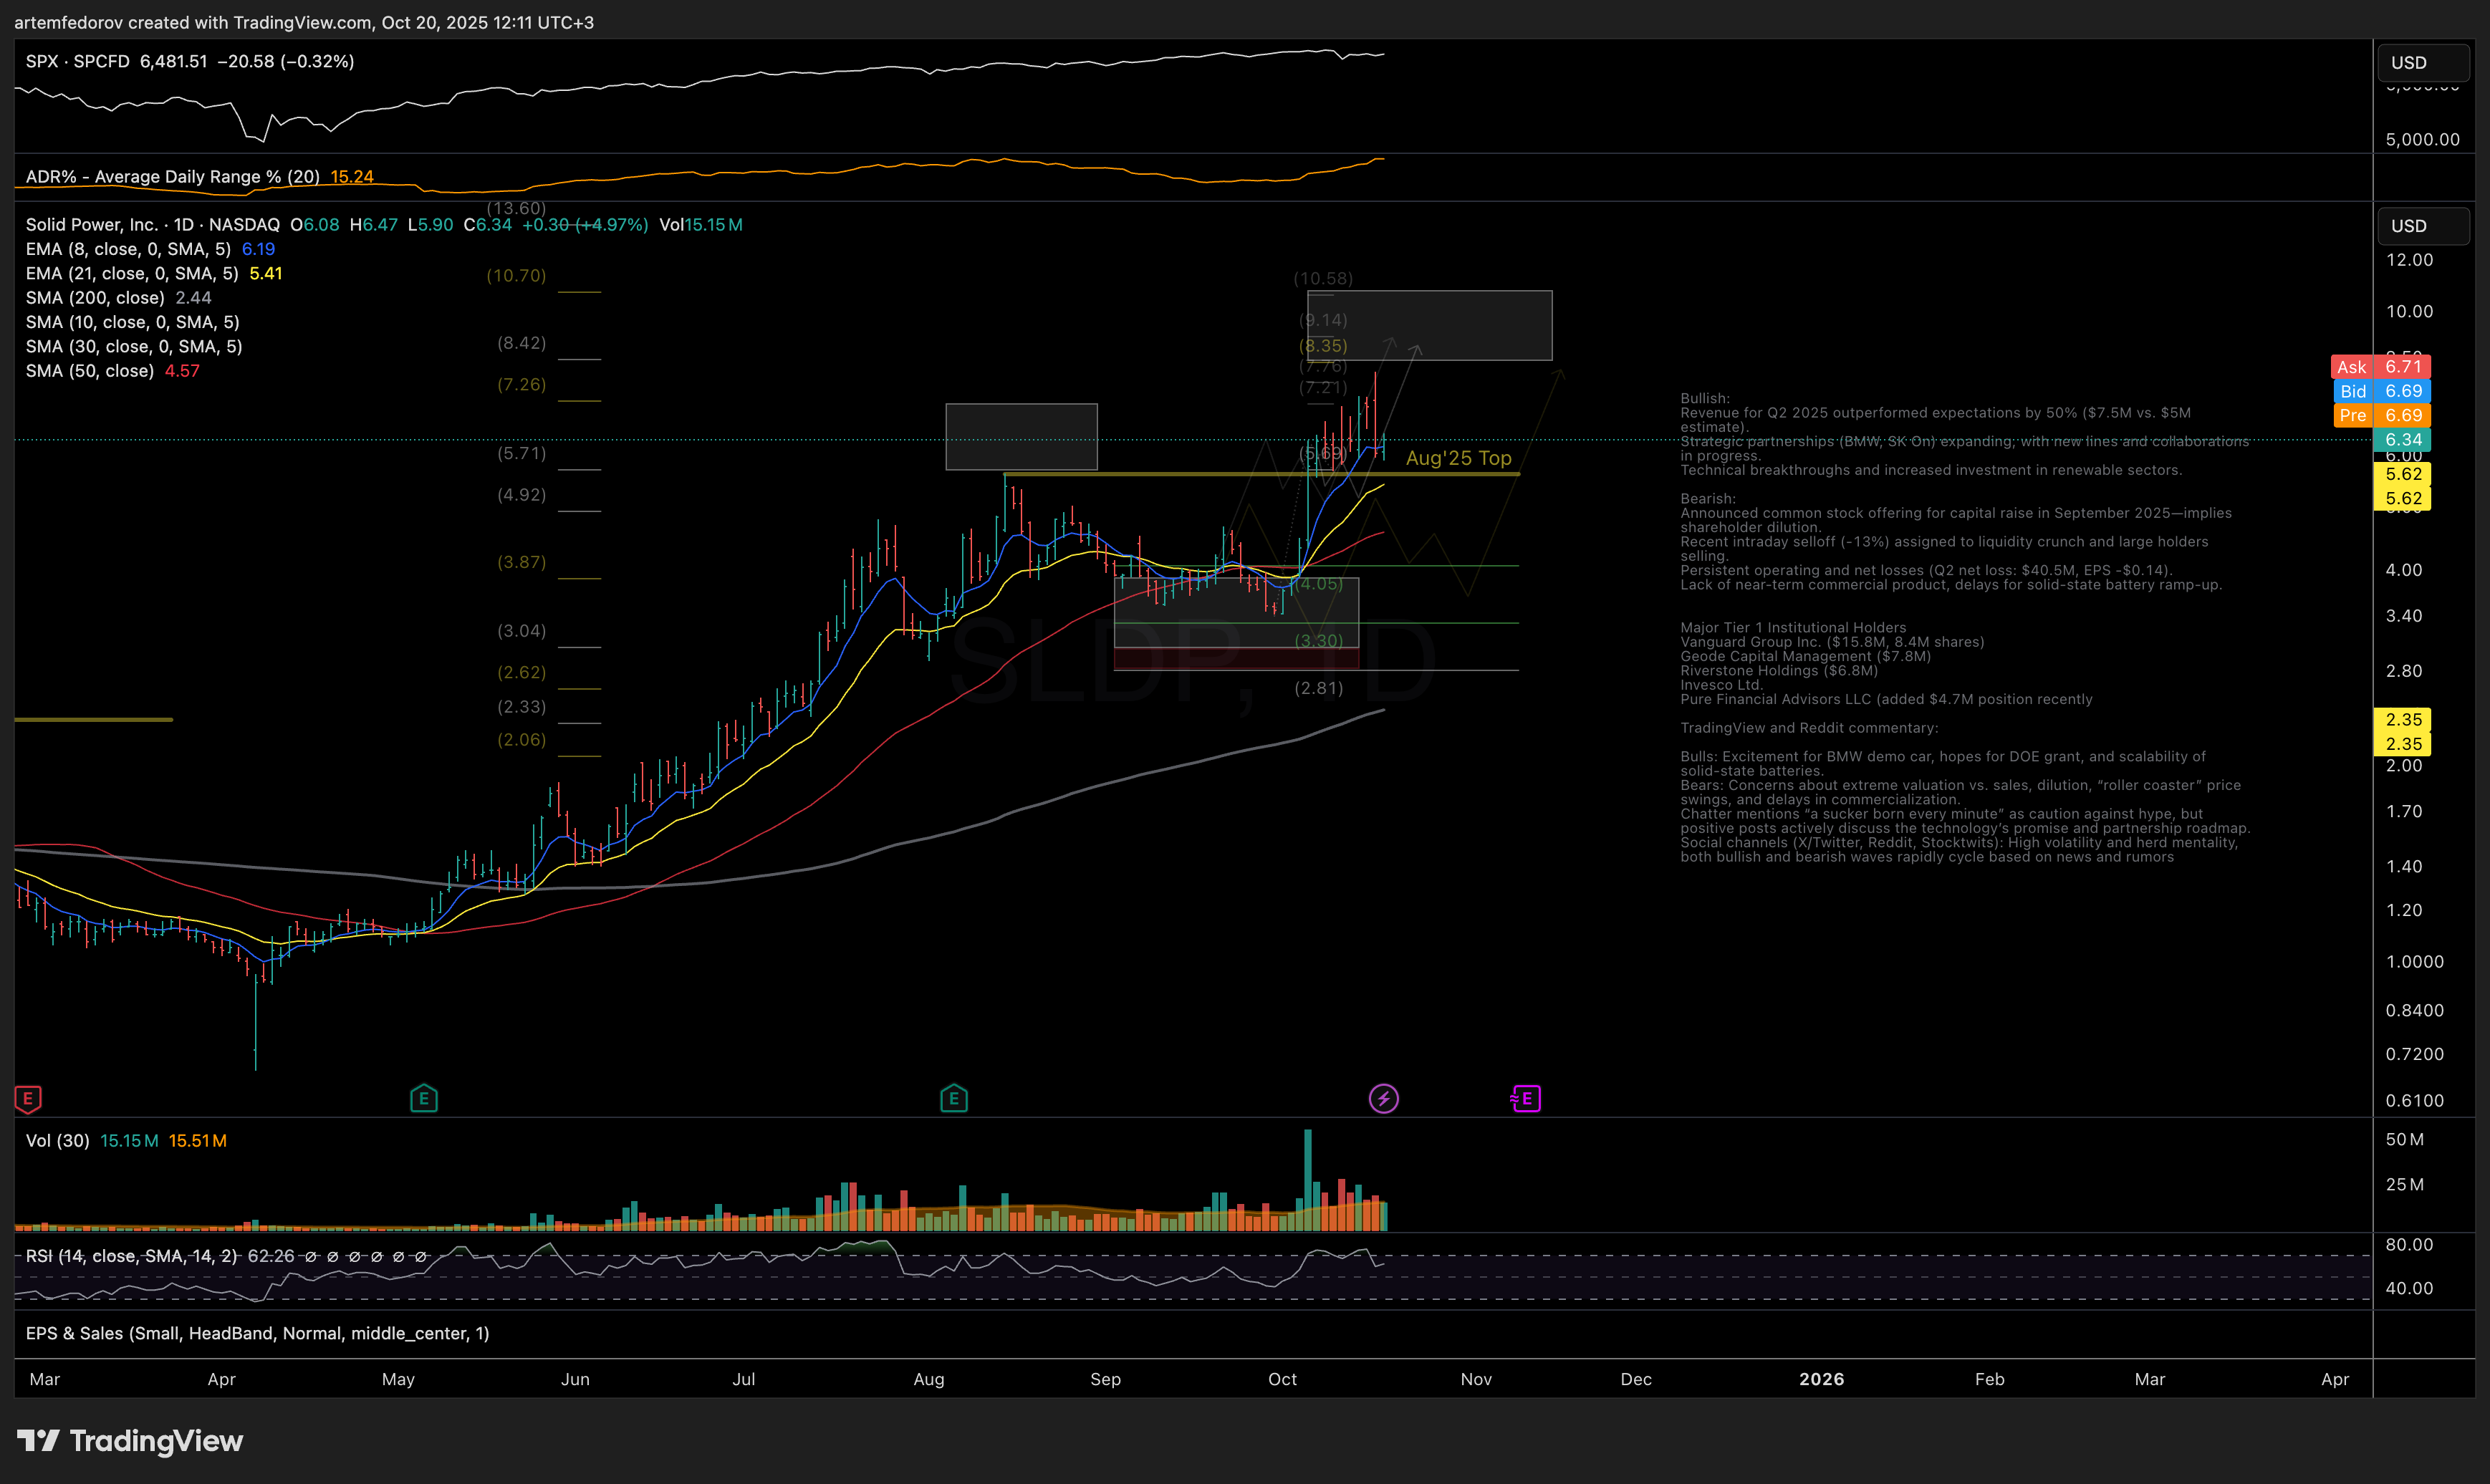Image resolution: width=2490 pixels, height=1484 pixels.
Task: Click the green 6.34 last price label
Action: pyautogui.click(x=2402, y=440)
